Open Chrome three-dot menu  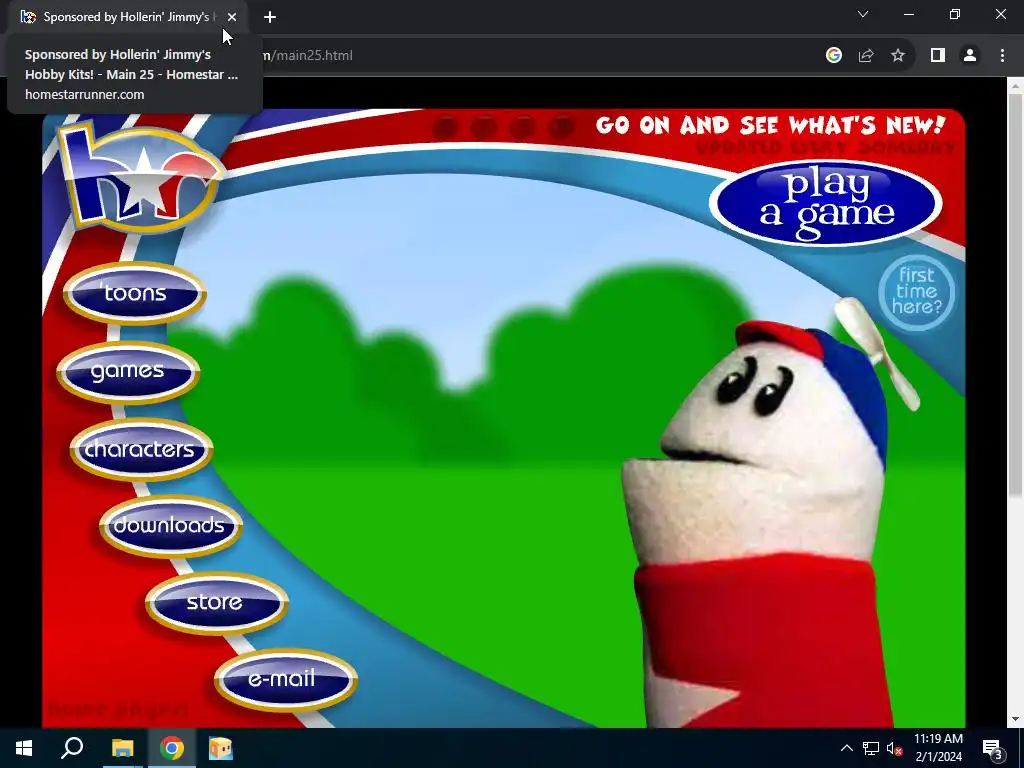[1002, 56]
